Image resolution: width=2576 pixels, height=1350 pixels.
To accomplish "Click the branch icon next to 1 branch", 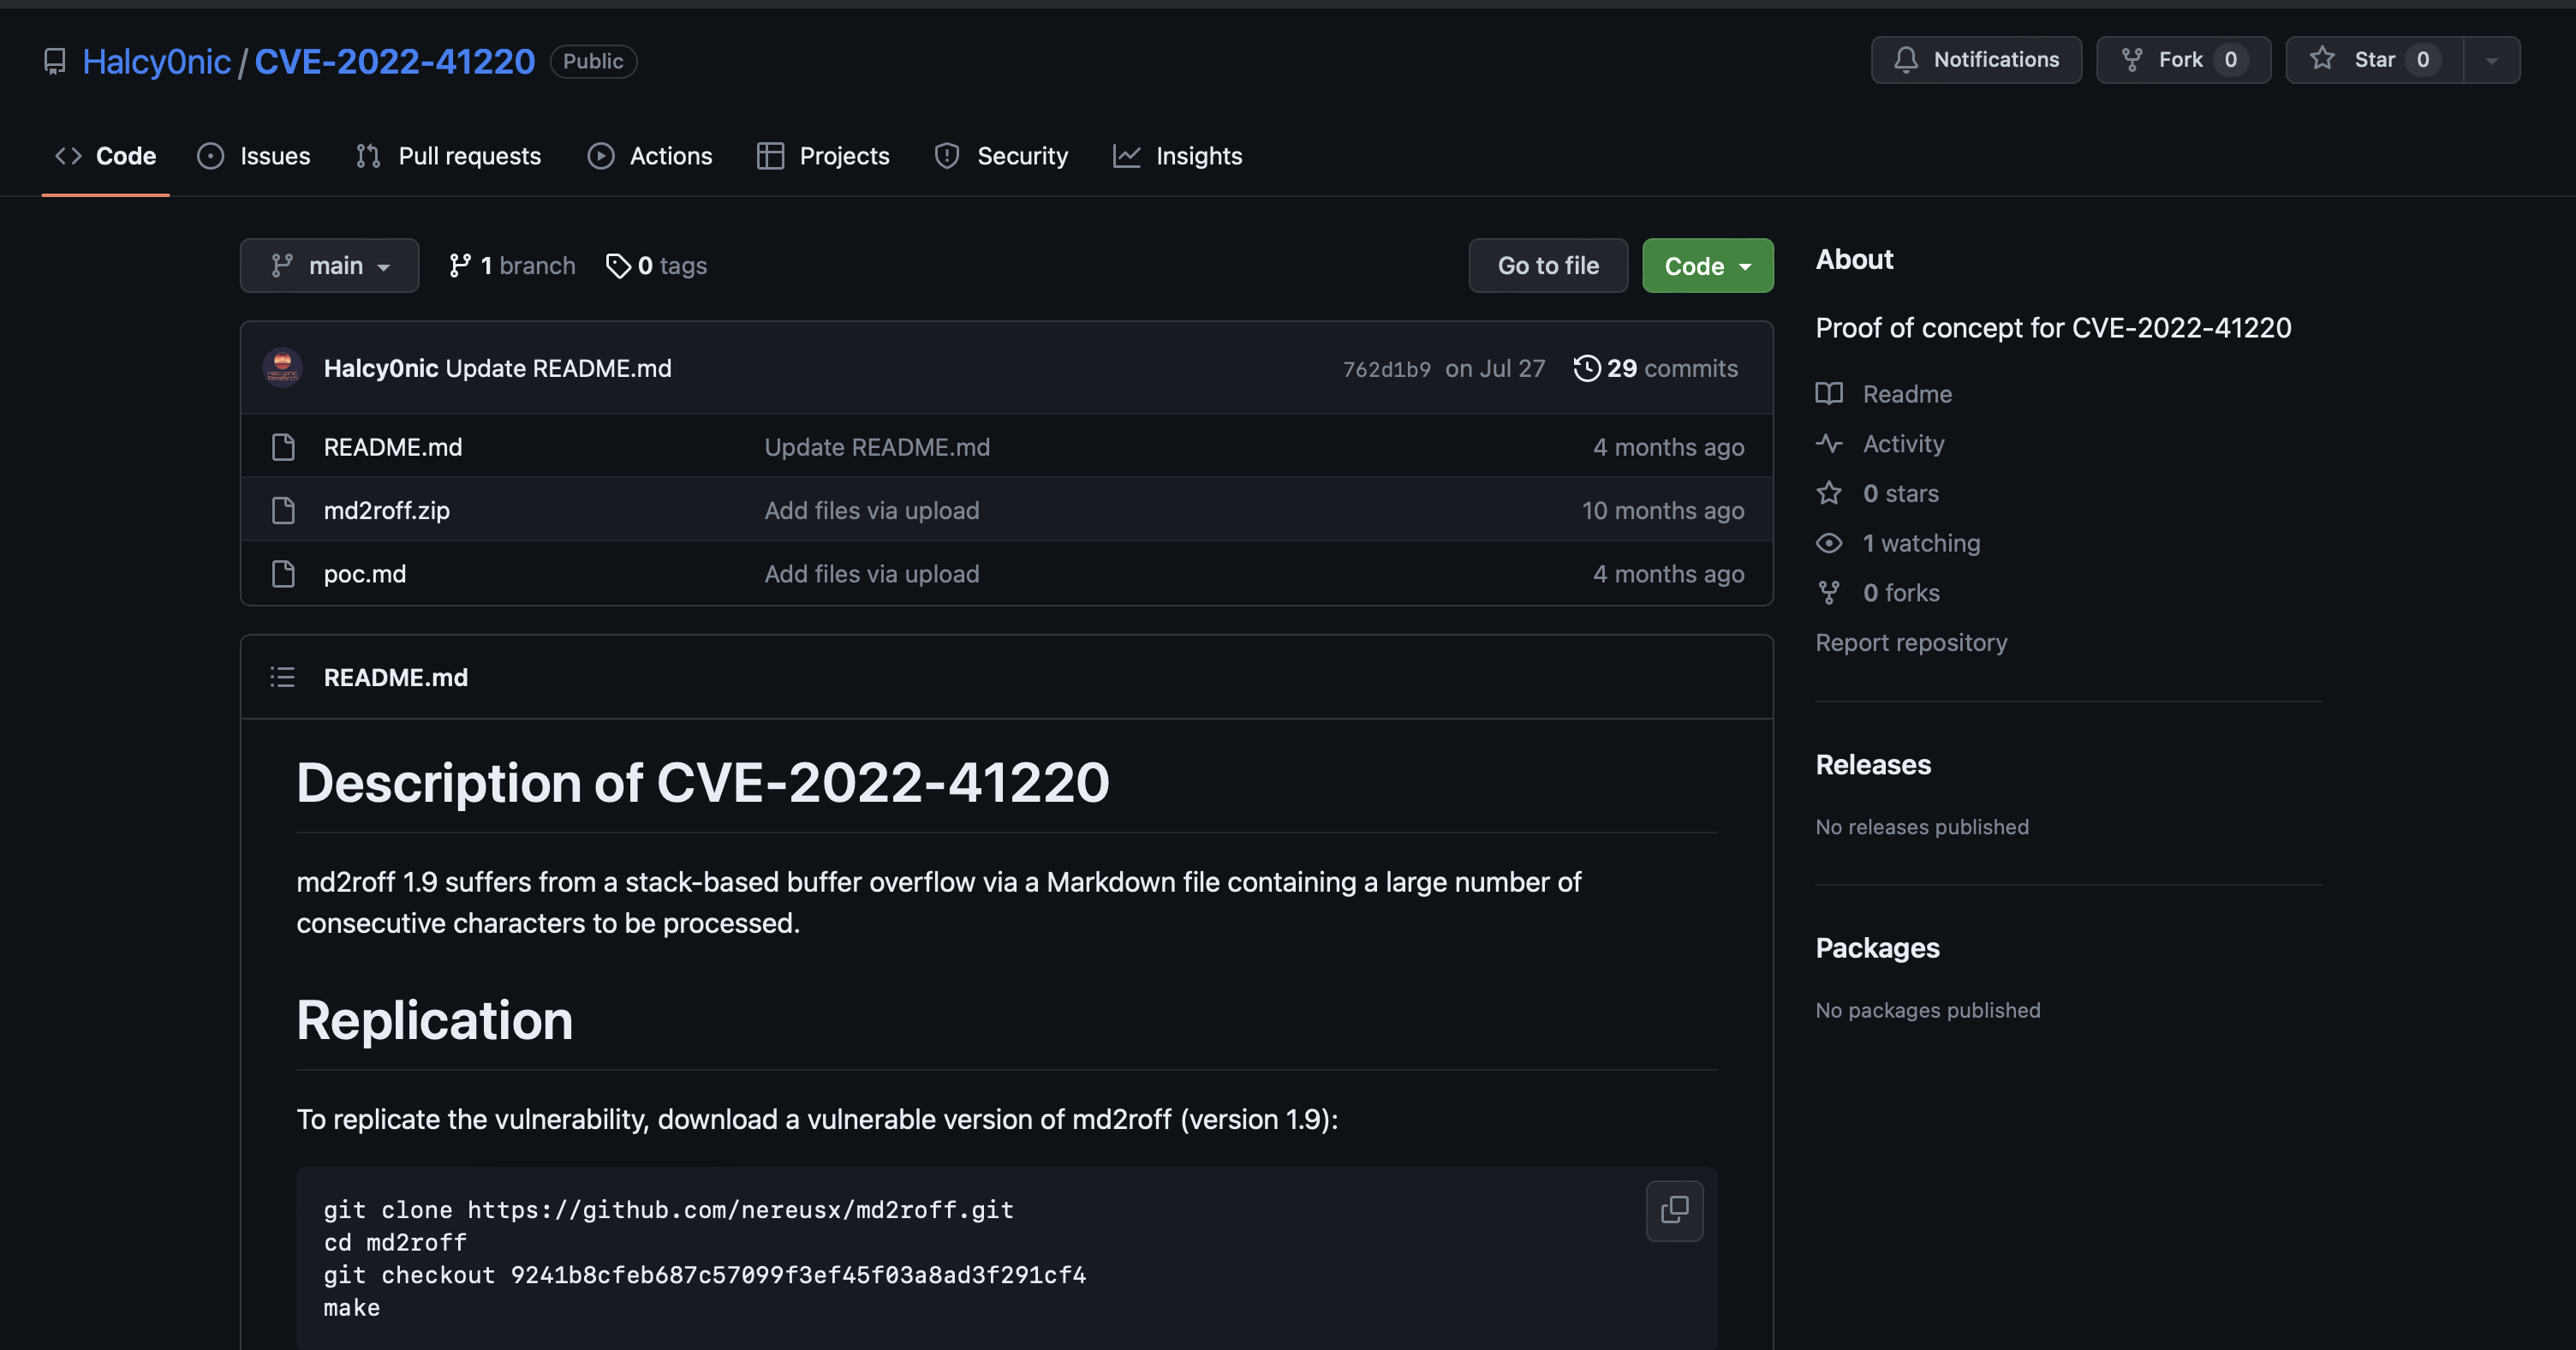I will 460,266.
